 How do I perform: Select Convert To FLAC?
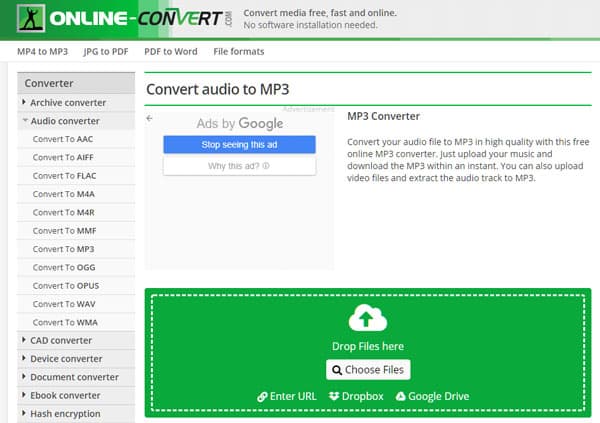tap(76, 176)
